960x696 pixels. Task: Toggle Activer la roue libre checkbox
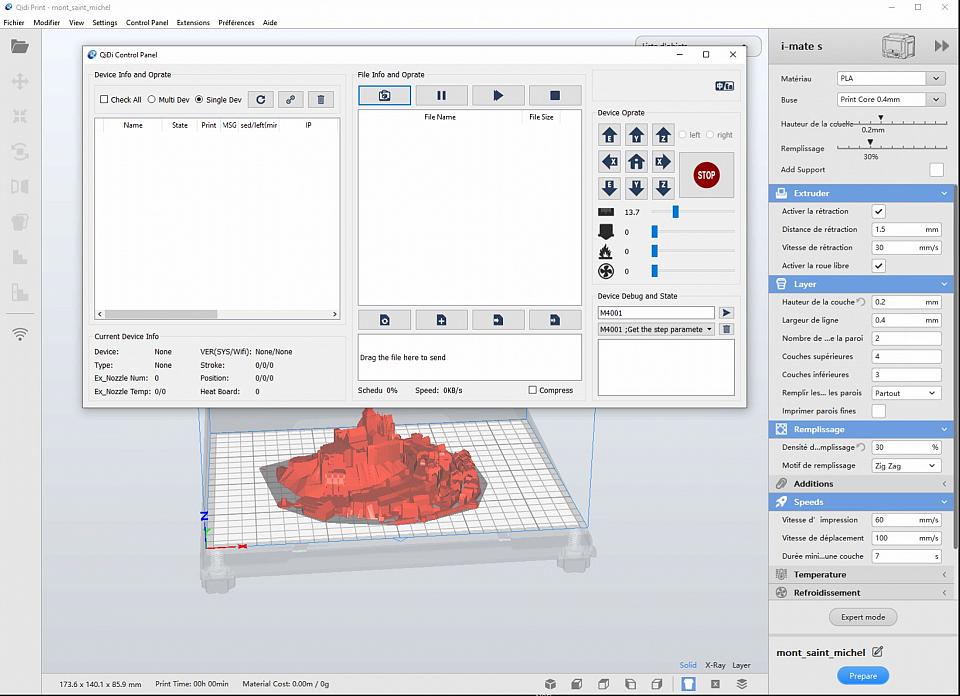click(879, 266)
